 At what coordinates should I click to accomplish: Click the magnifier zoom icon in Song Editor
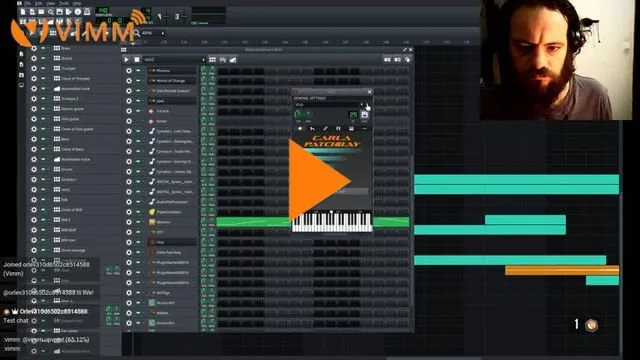137,33
